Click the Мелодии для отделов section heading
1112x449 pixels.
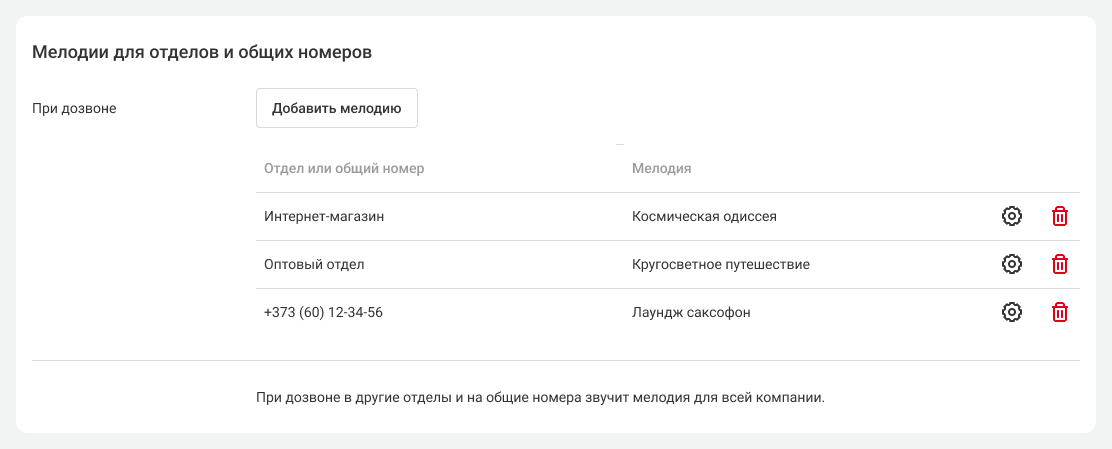point(202,52)
